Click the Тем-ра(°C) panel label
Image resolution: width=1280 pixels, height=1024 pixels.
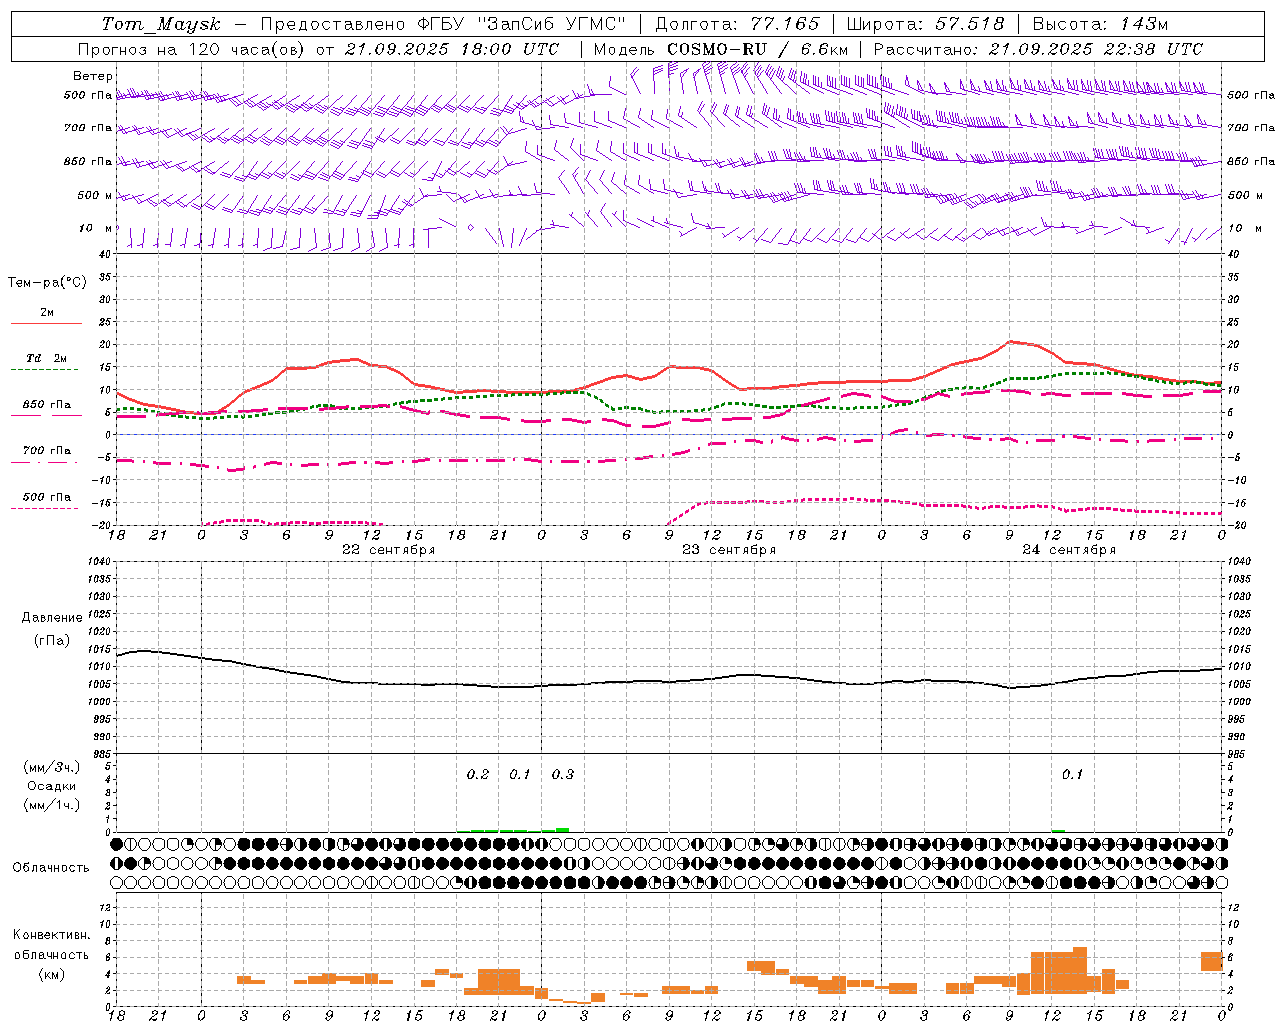click(x=47, y=283)
